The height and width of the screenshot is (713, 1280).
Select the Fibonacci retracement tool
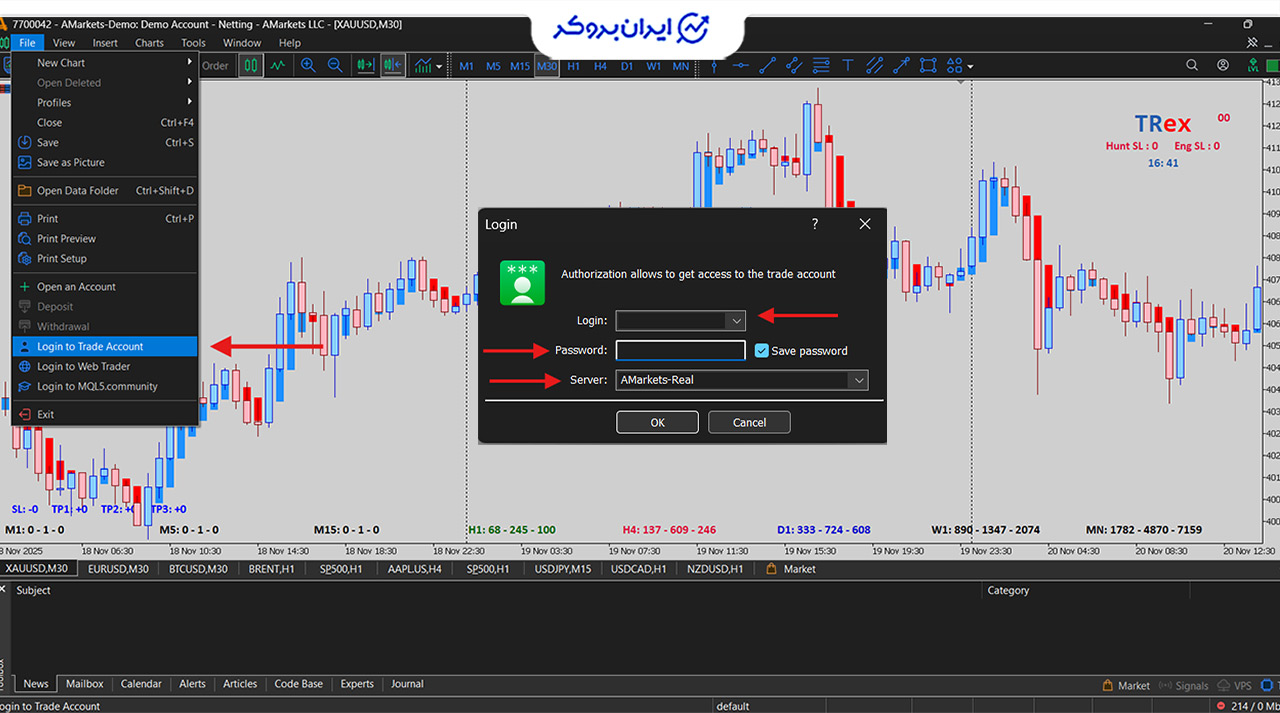(x=821, y=66)
